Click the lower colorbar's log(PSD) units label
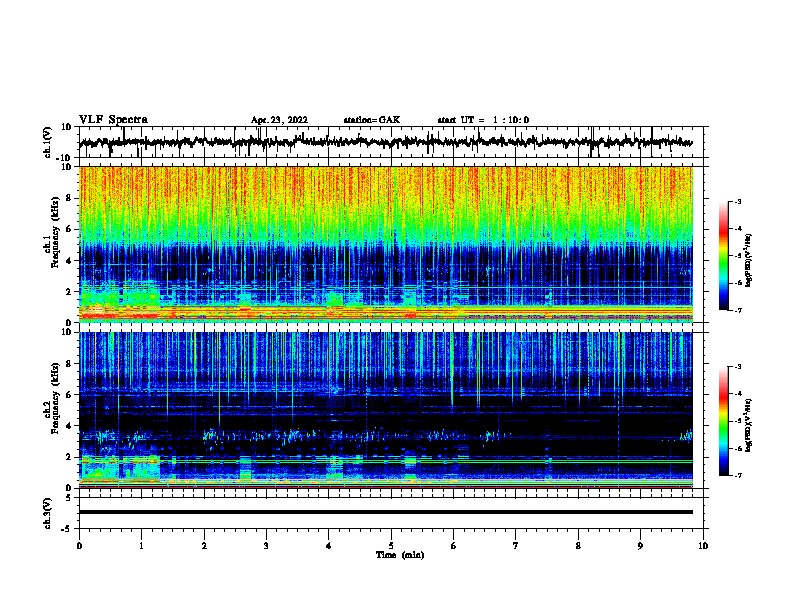This screenshot has width=792, height=612. tap(749, 426)
